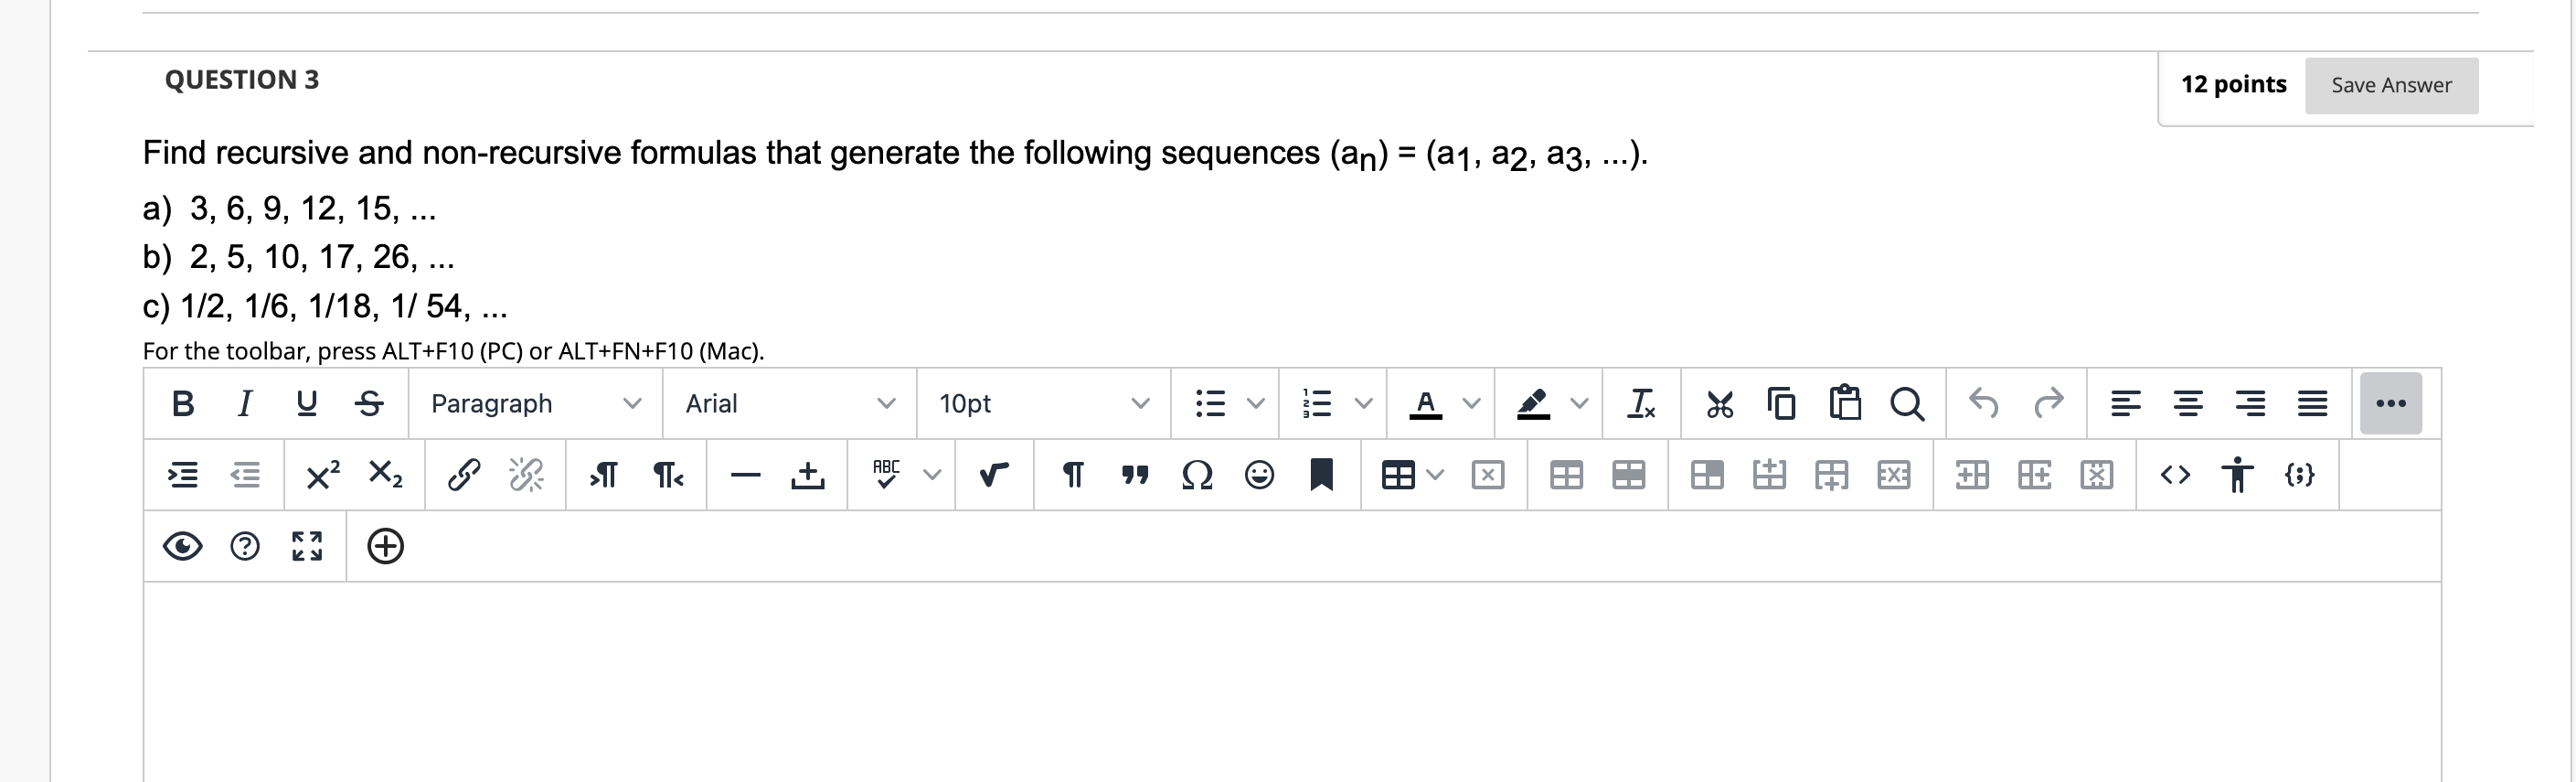Click inside the answer text area
This screenshot has width=2576, height=782.
click(x=1290, y=680)
